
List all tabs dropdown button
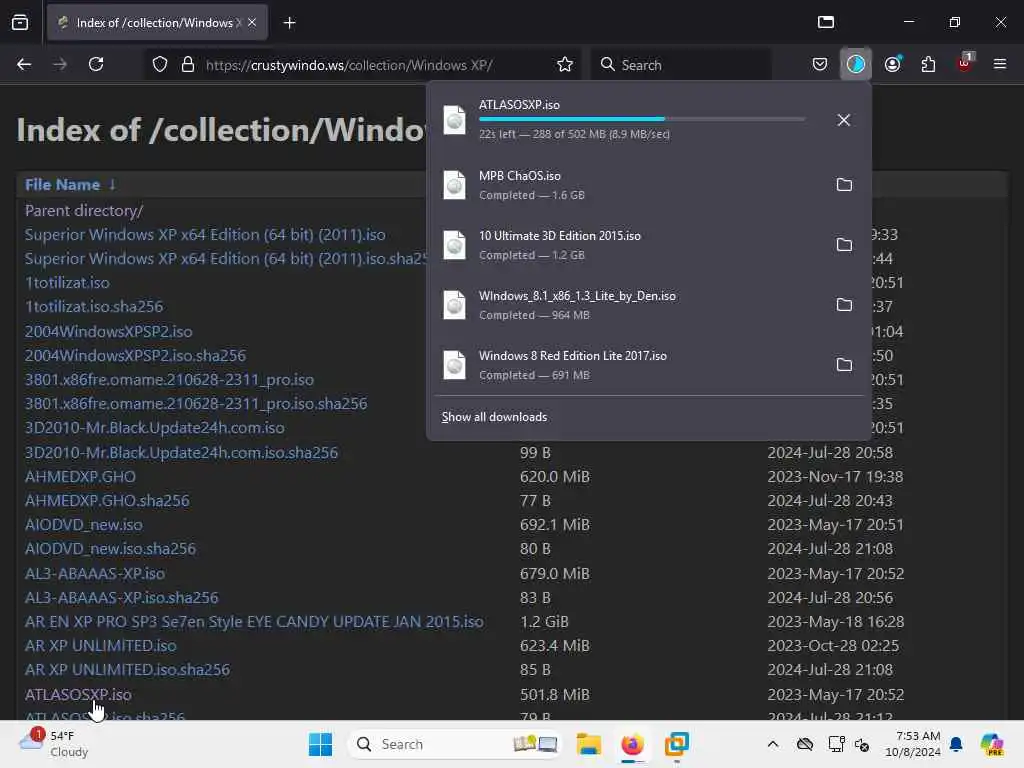tap(825, 22)
